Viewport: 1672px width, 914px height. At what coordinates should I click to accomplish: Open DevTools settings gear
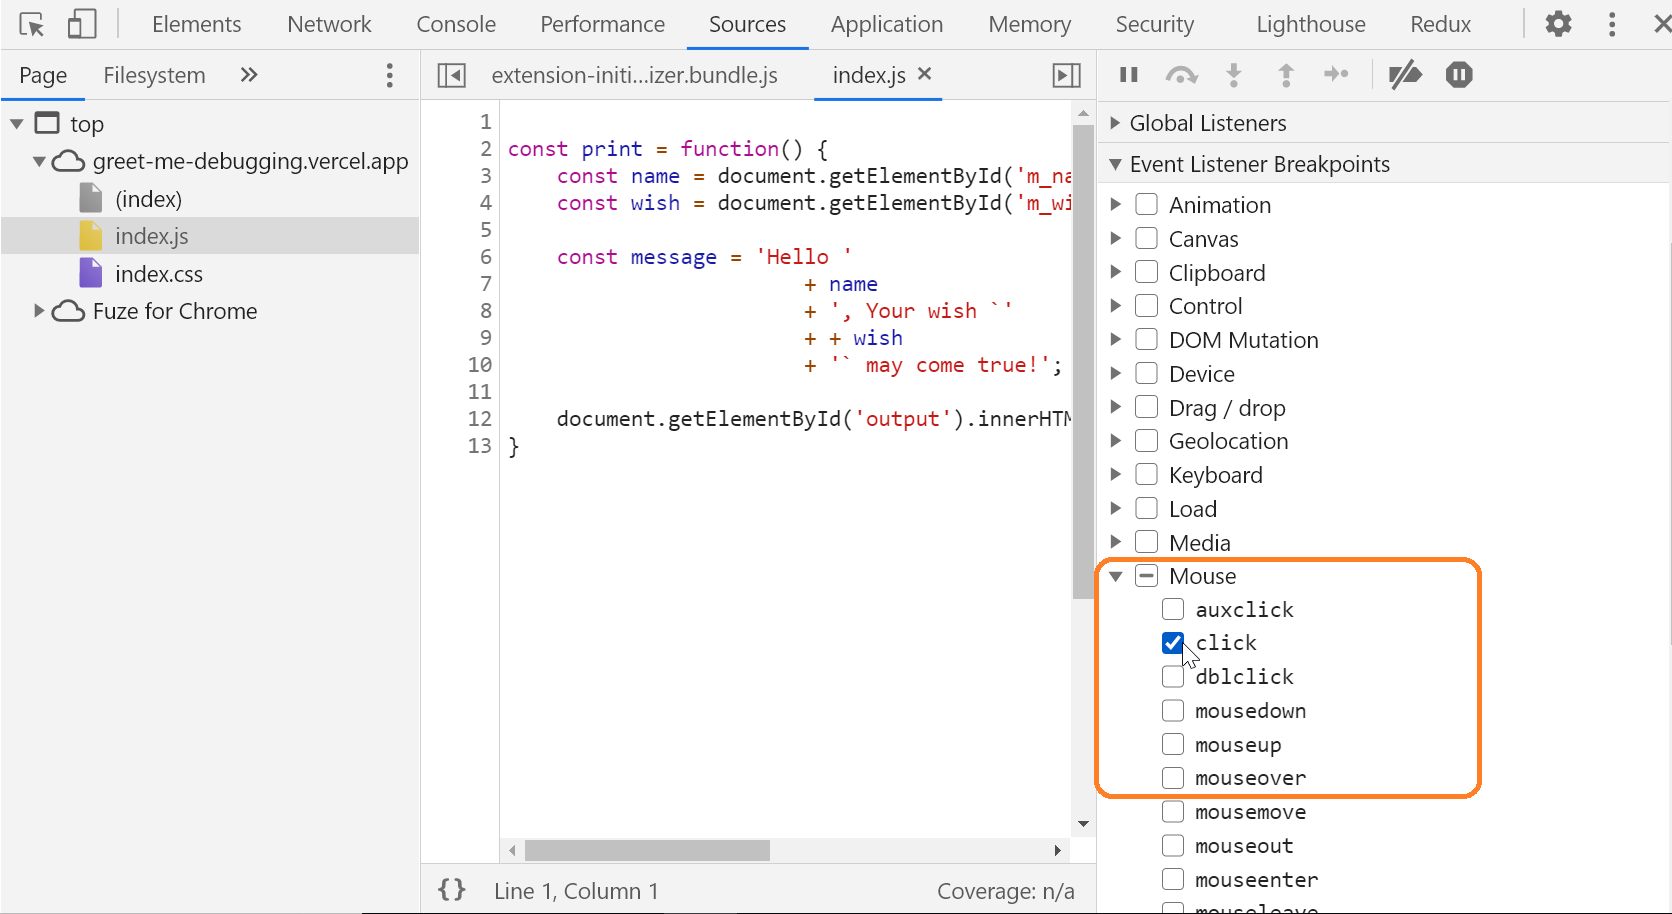click(1558, 24)
